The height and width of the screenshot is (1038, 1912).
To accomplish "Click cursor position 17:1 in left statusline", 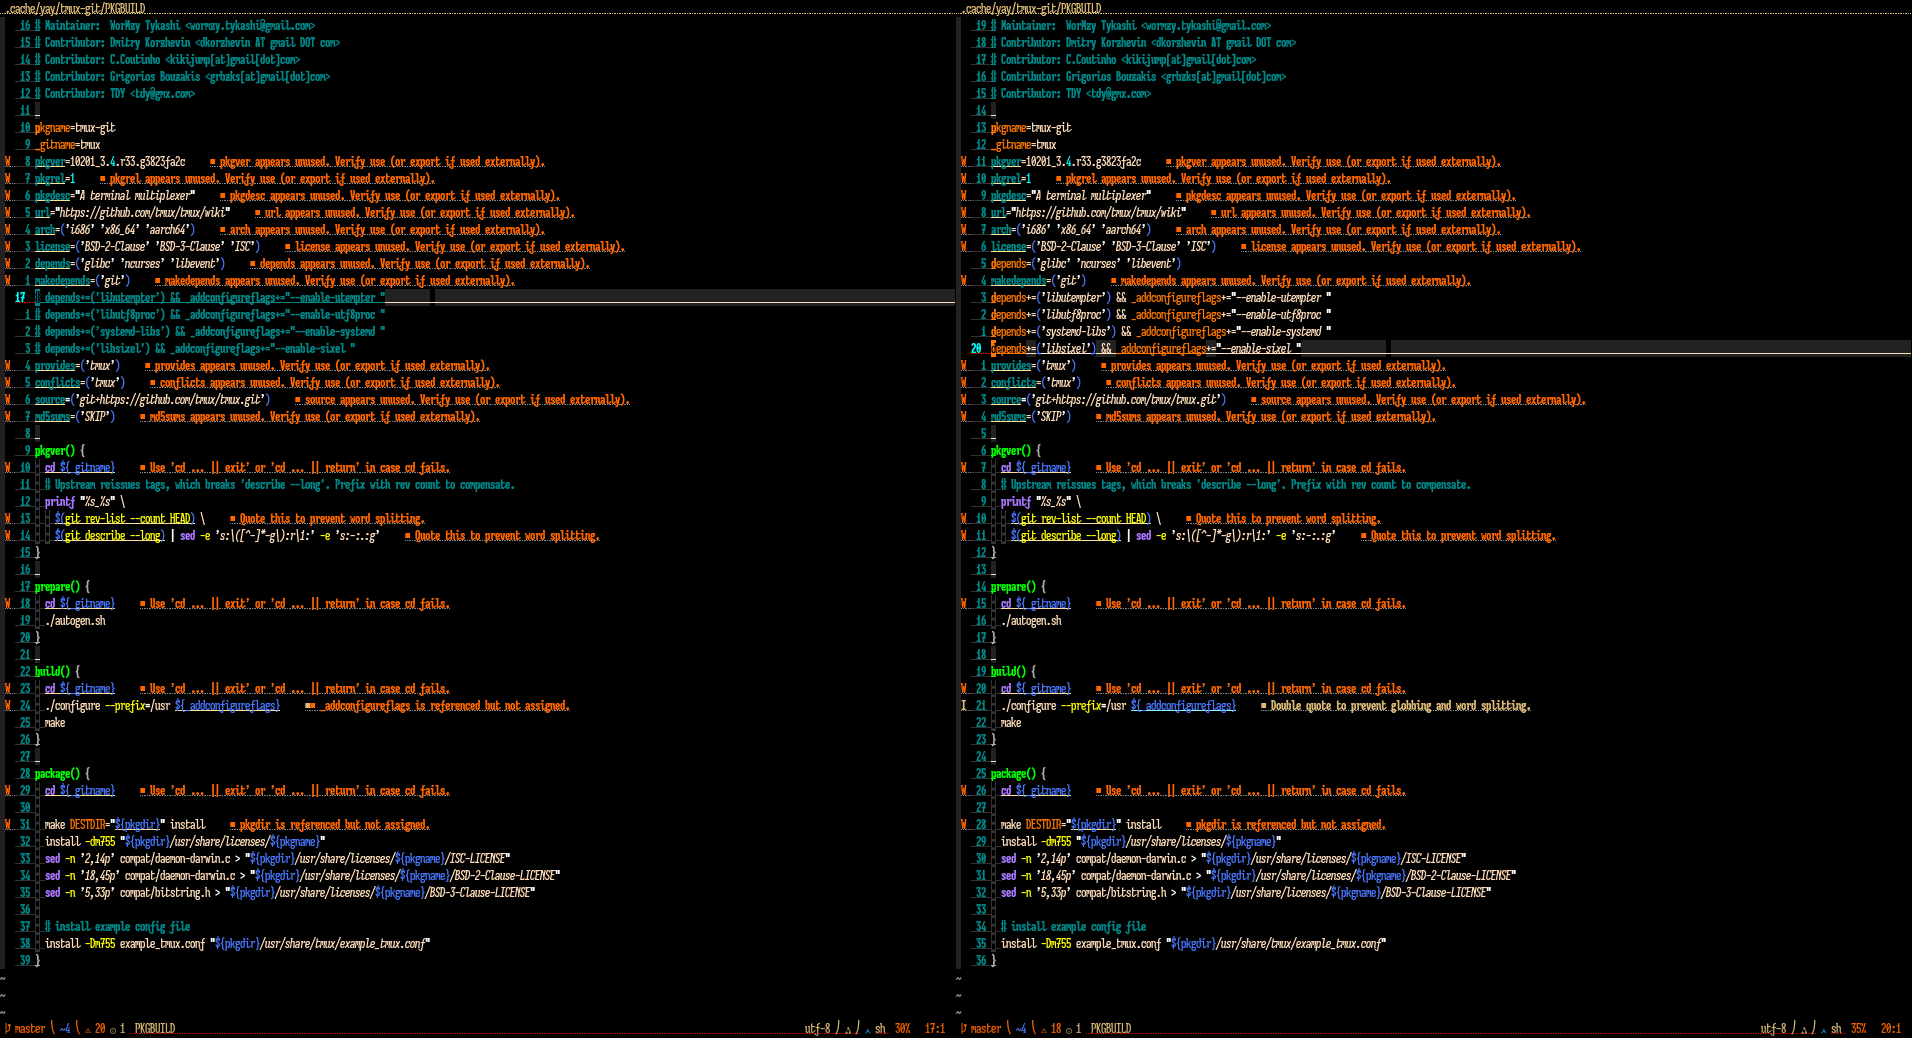I will pos(935,1028).
